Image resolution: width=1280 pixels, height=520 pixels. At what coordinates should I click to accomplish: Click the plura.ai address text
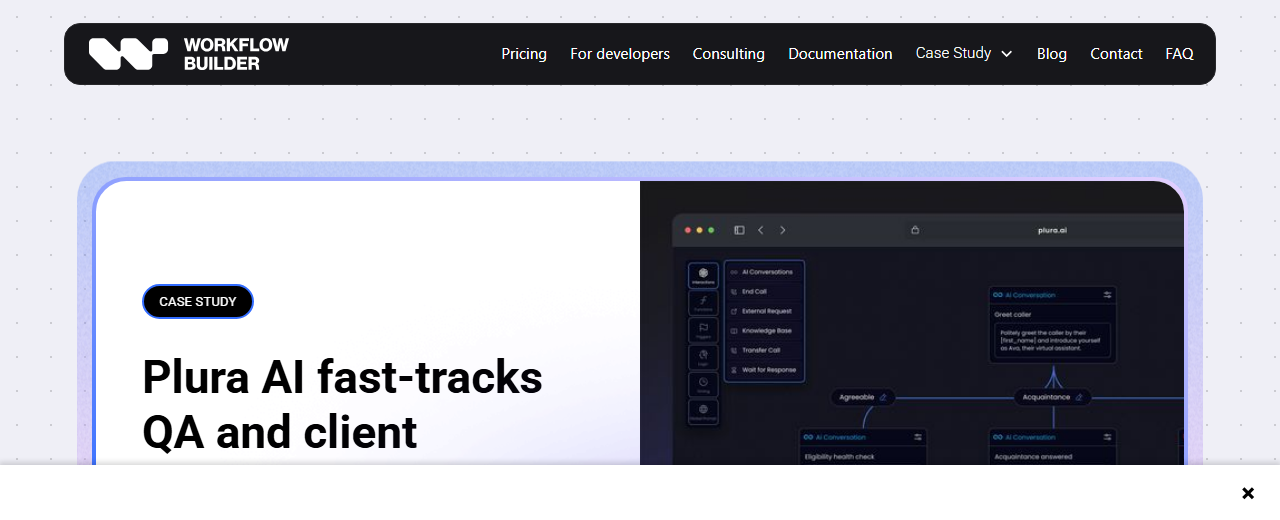1052,230
